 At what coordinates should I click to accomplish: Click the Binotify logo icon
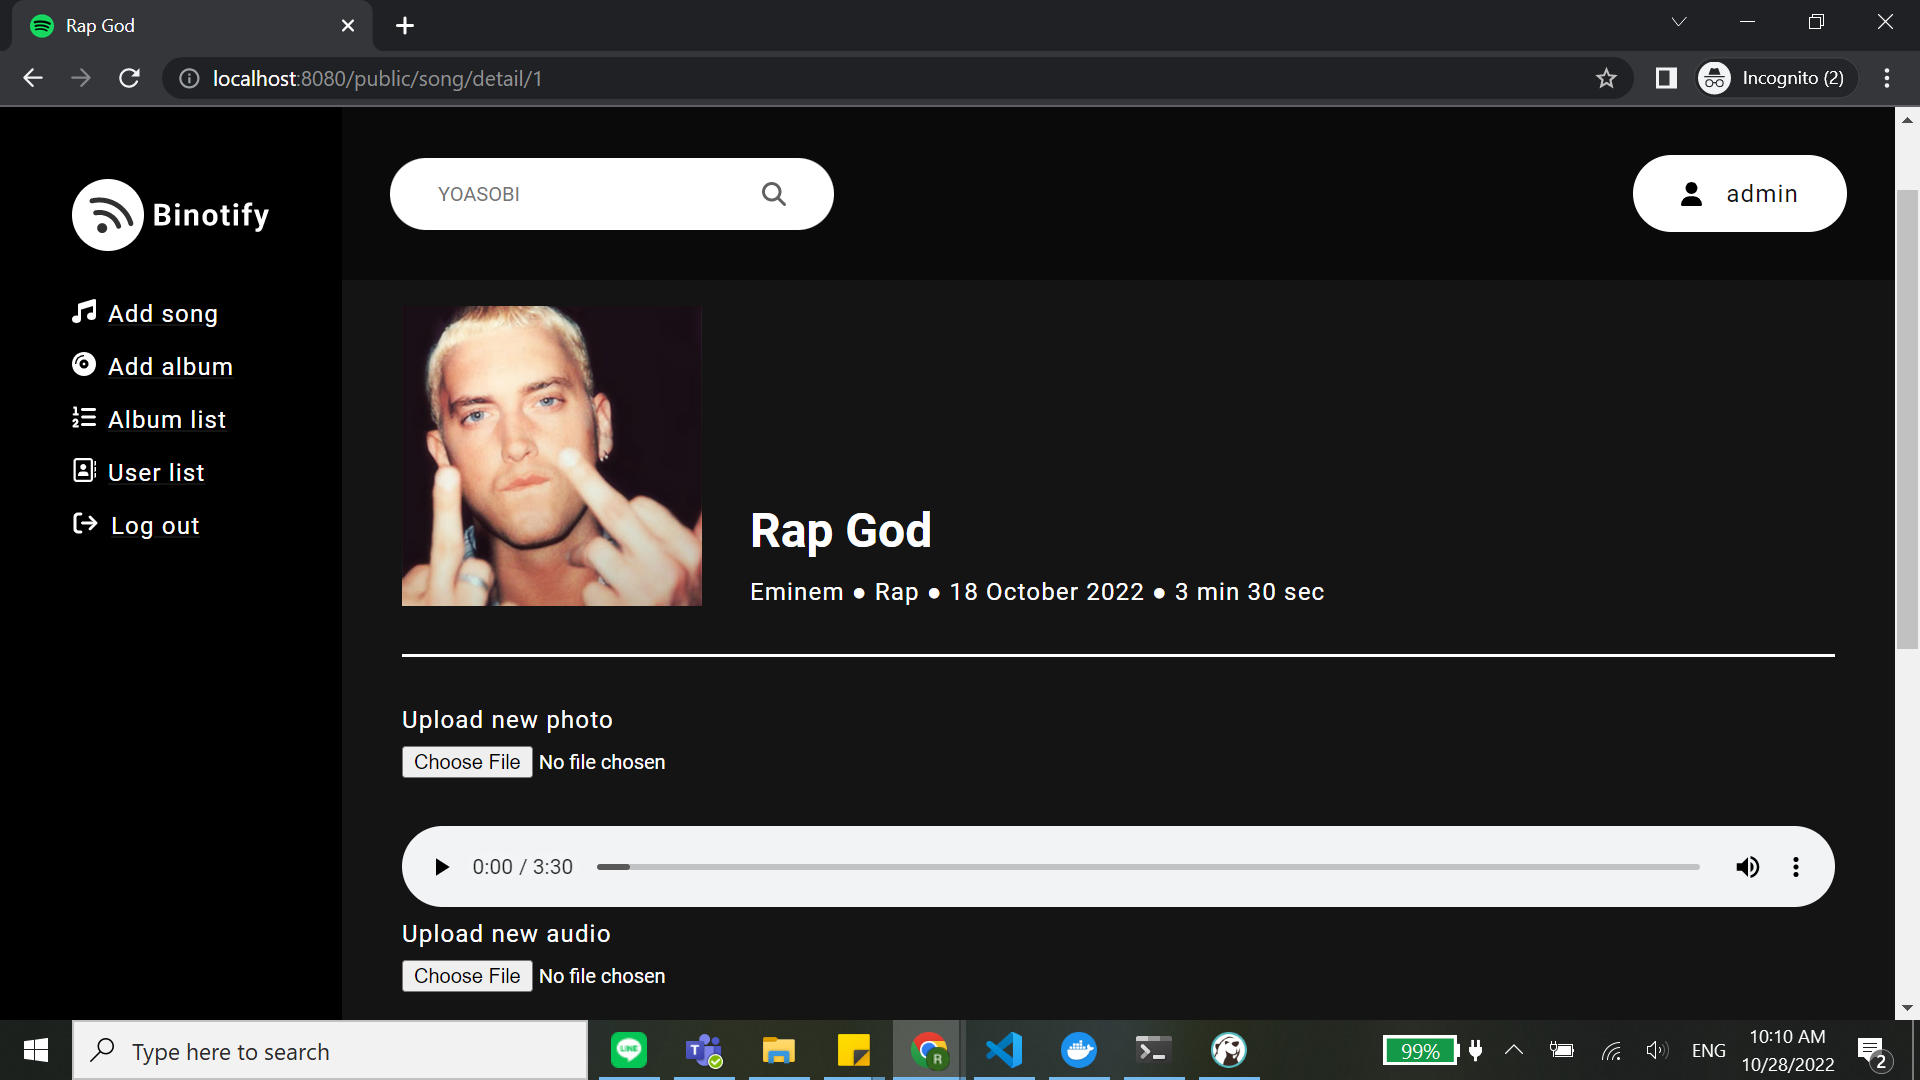108,215
